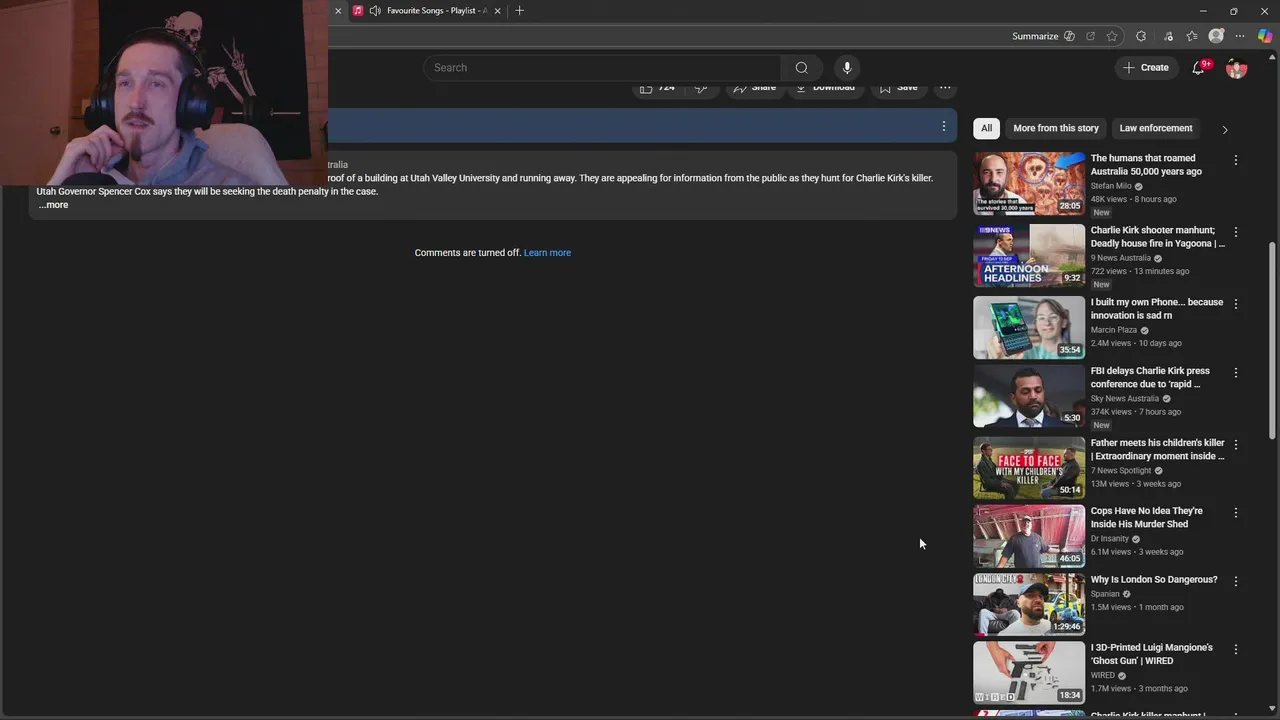Open 9 News Australia Afternoon Headlines thumbnail
The width and height of the screenshot is (1280, 720).
[1029, 256]
